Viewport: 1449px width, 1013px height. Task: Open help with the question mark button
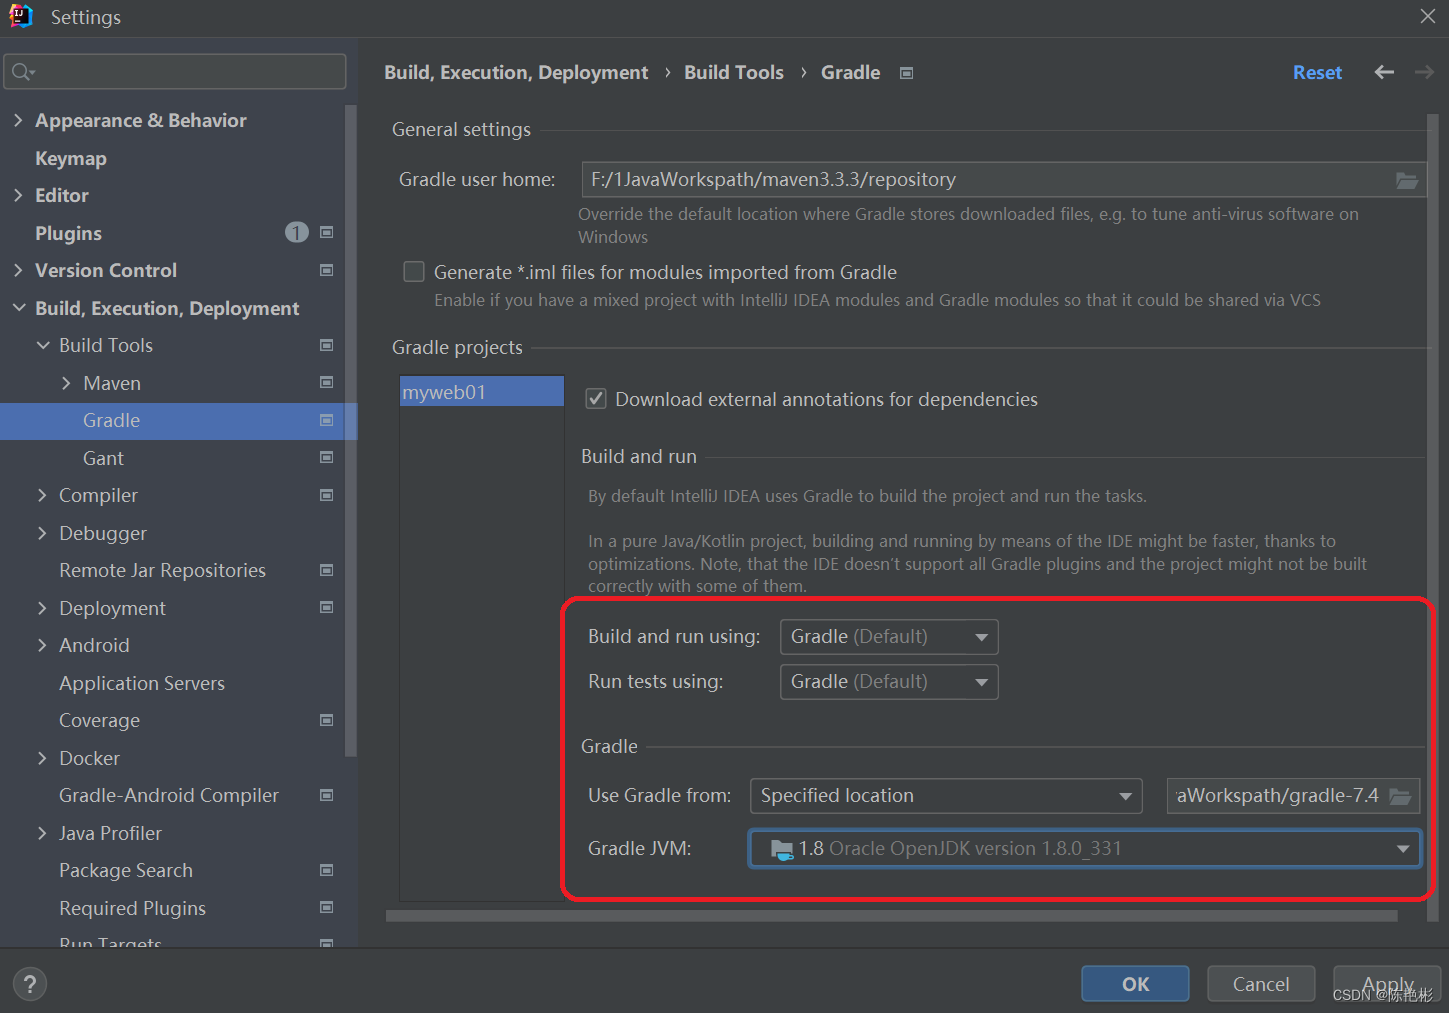tap(30, 984)
